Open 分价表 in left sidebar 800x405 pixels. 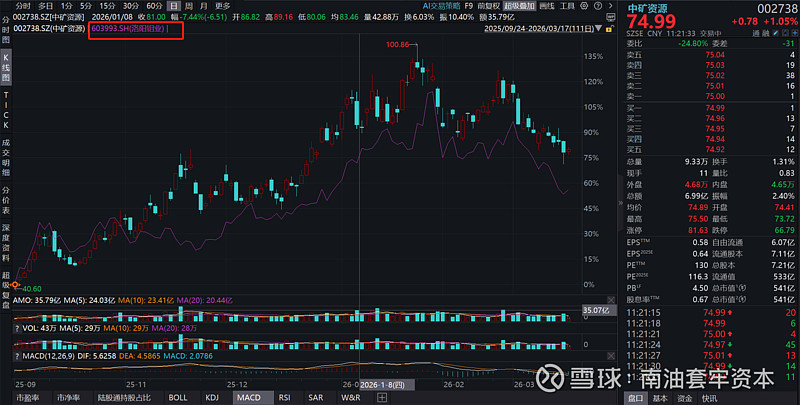[x=6, y=199]
